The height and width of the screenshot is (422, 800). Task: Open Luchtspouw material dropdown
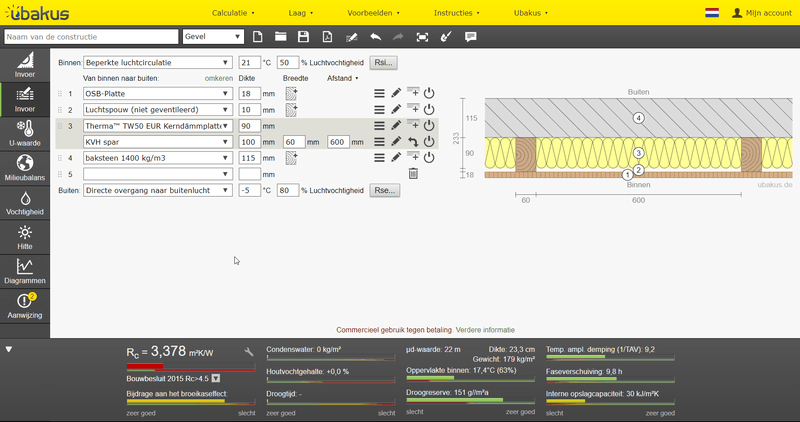pos(158,110)
